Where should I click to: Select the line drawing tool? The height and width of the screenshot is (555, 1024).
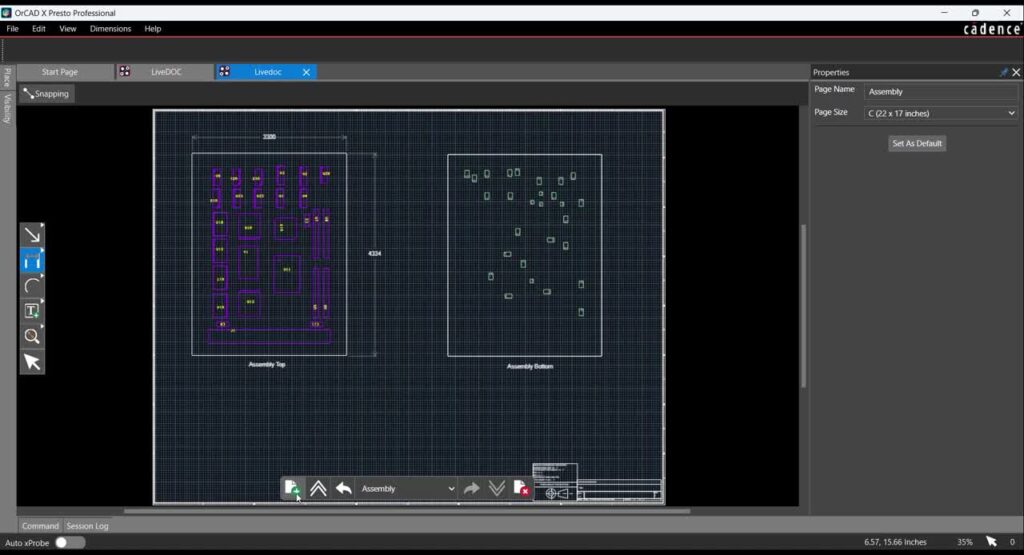(x=32, y=235)
